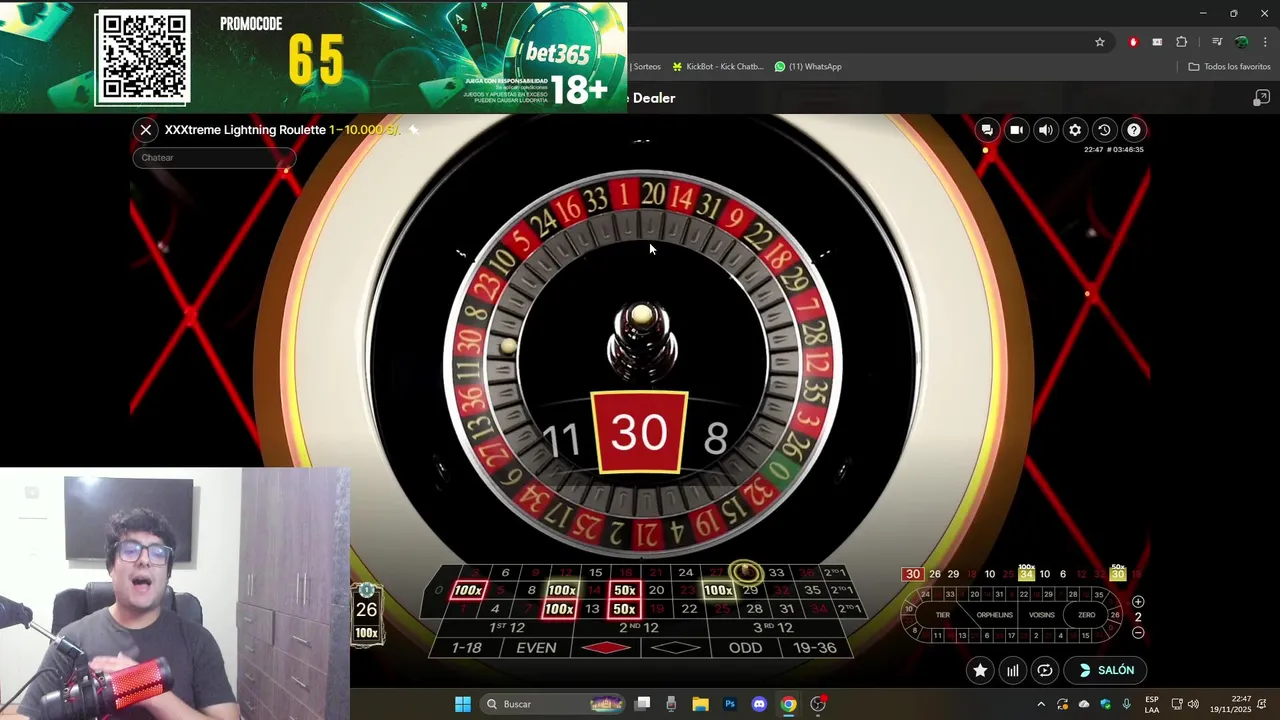Bookmark page with Chrome star icon
Viewport: 1280px width, 720px height.
coord(1100,42)
